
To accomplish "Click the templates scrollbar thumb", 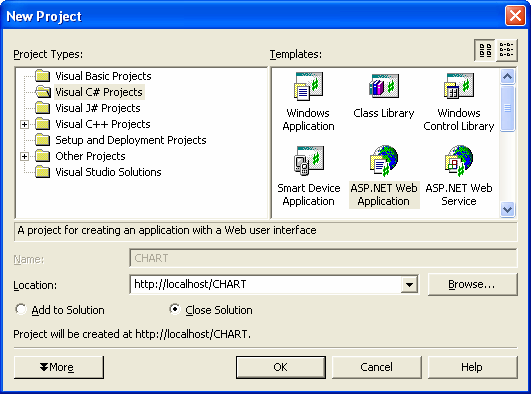I will pos(507,108).
